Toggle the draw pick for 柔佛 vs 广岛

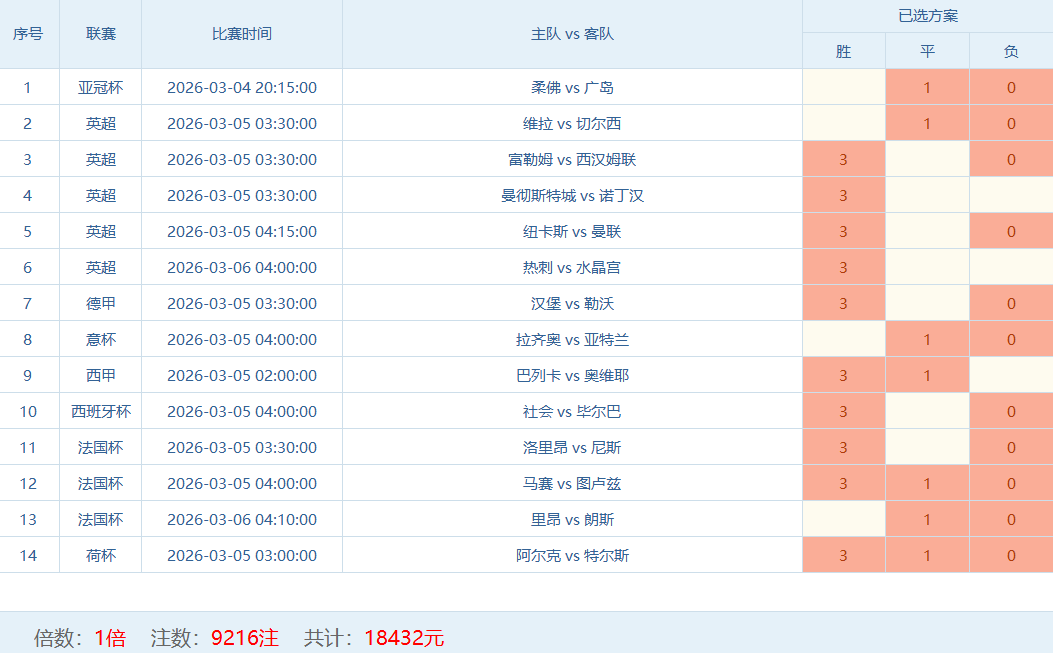point(927,87)
